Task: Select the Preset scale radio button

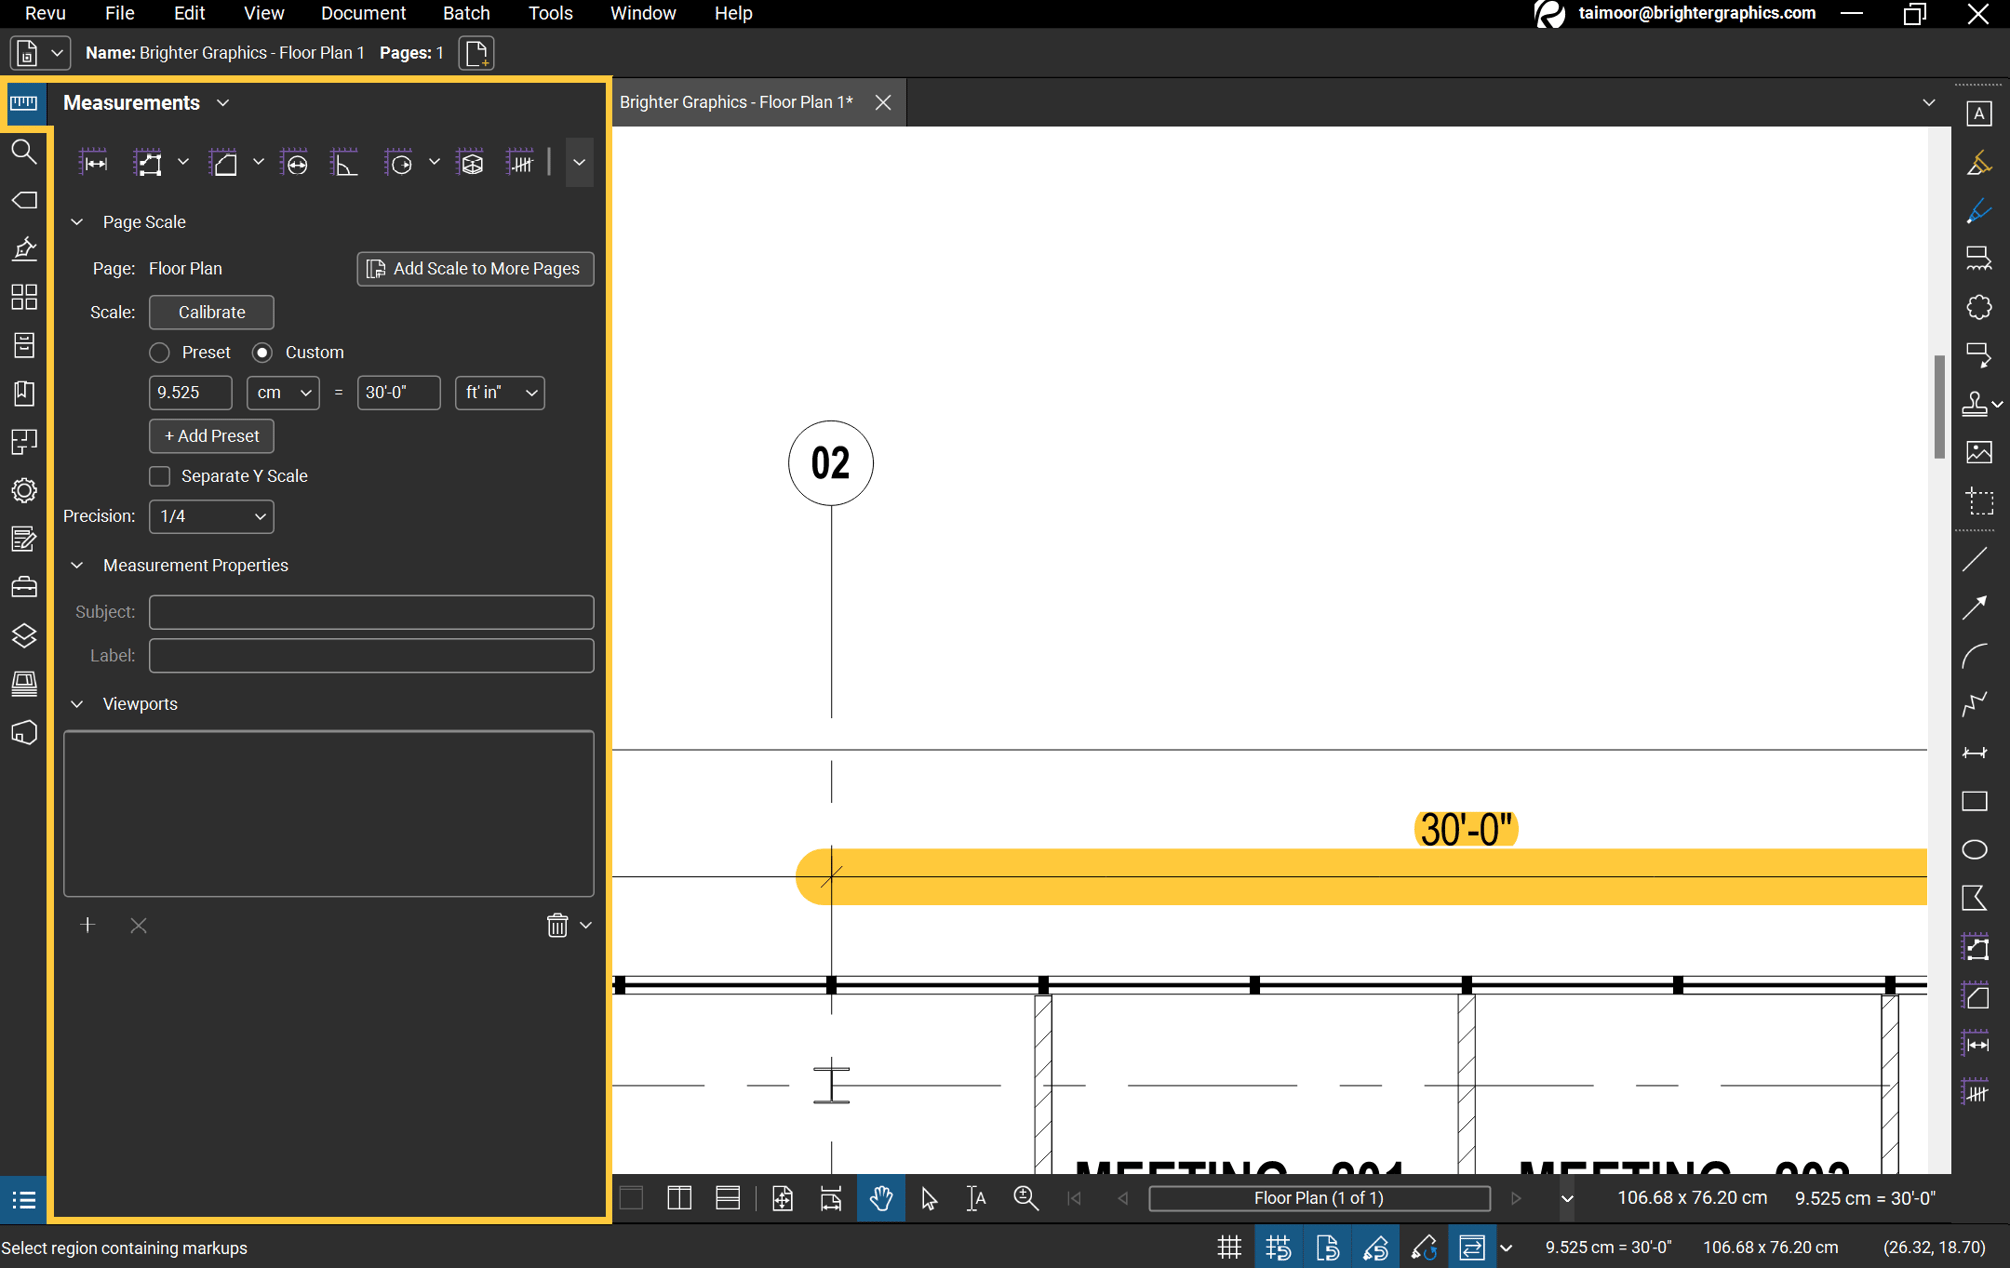Action: pos(159,352)
